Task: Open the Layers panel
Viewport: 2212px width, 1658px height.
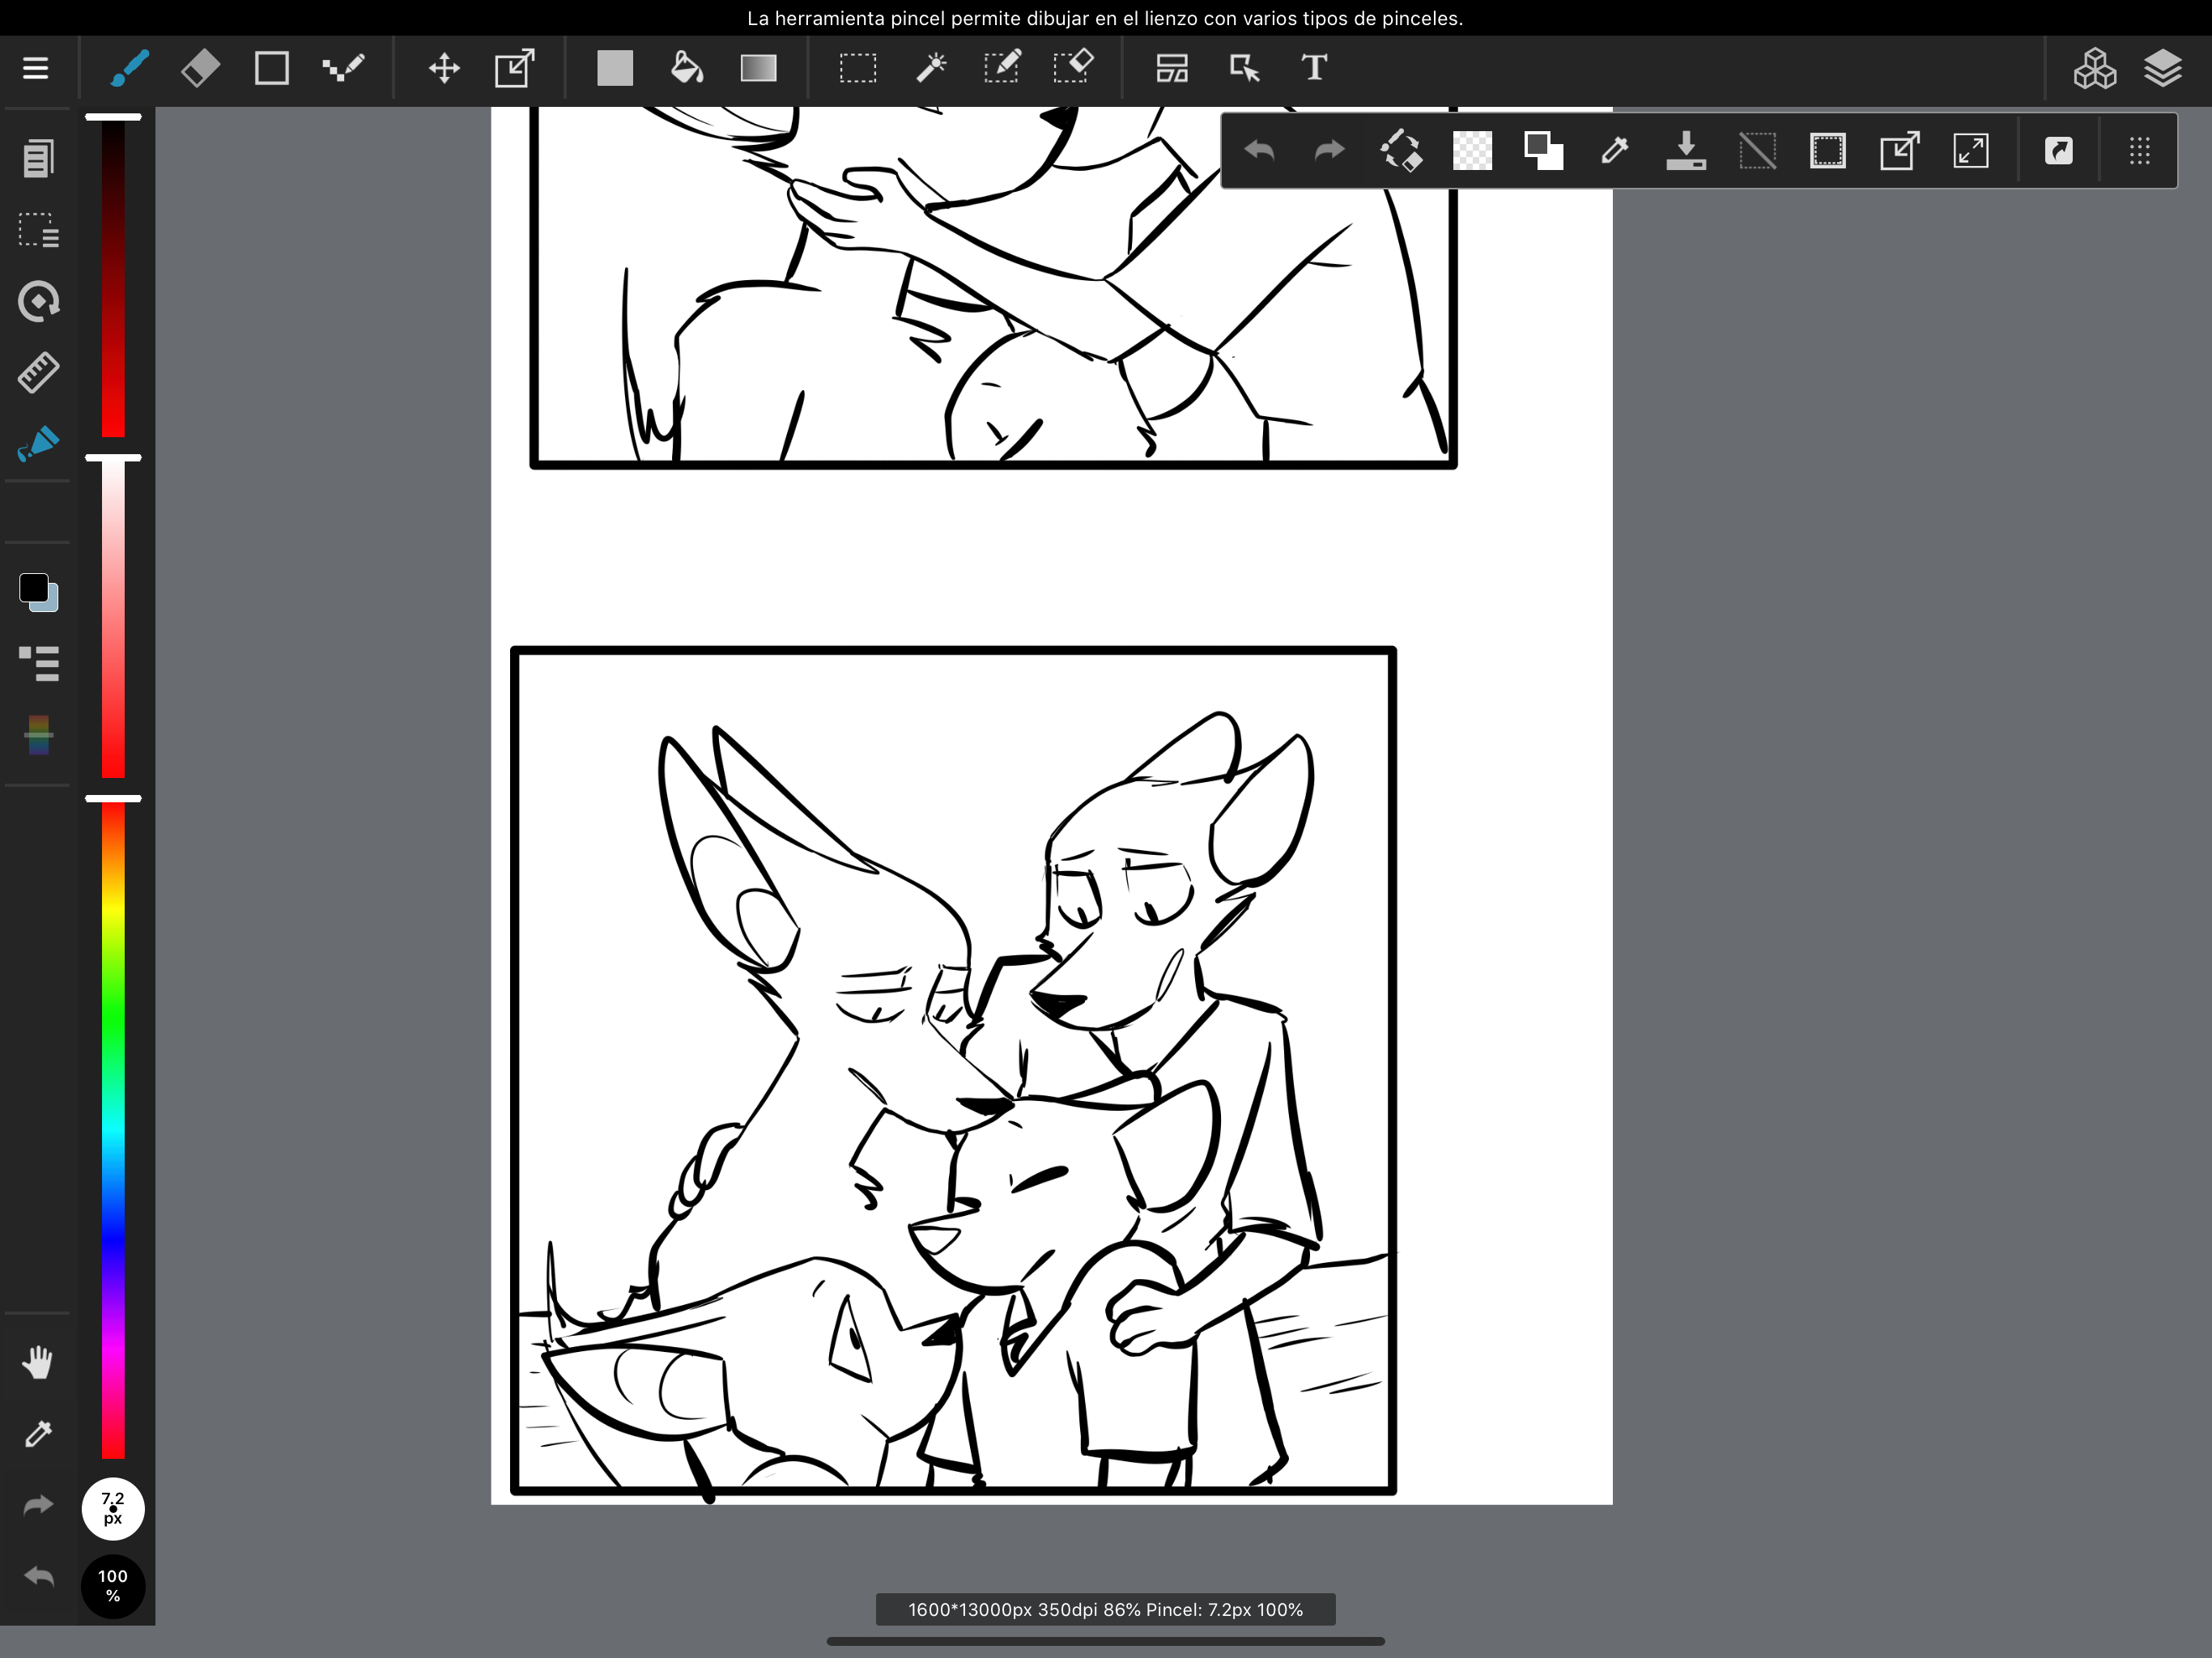Action: tap(2163, 68)
